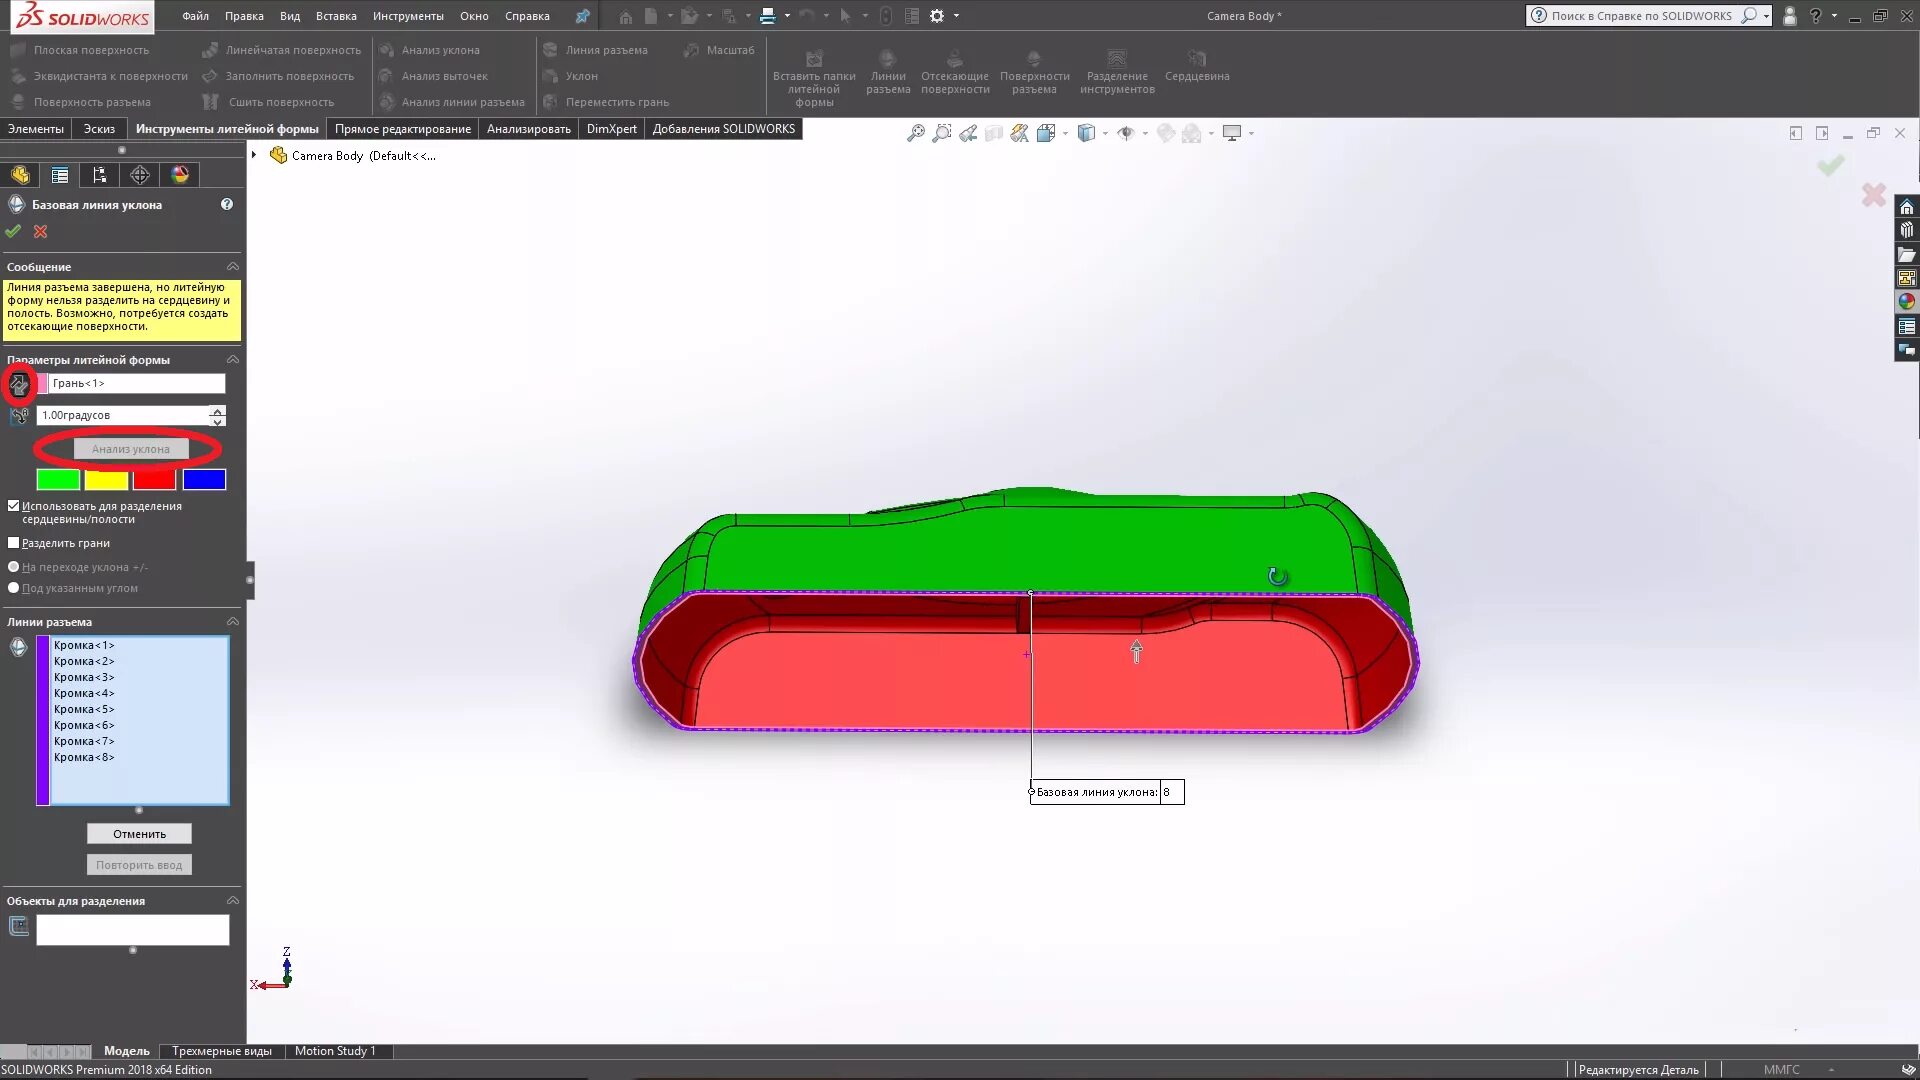Viewport: 1920px width, 1080px height.
Task: Open the ConfigurationManager panel tab icon
Action: (x=99, y=175)
